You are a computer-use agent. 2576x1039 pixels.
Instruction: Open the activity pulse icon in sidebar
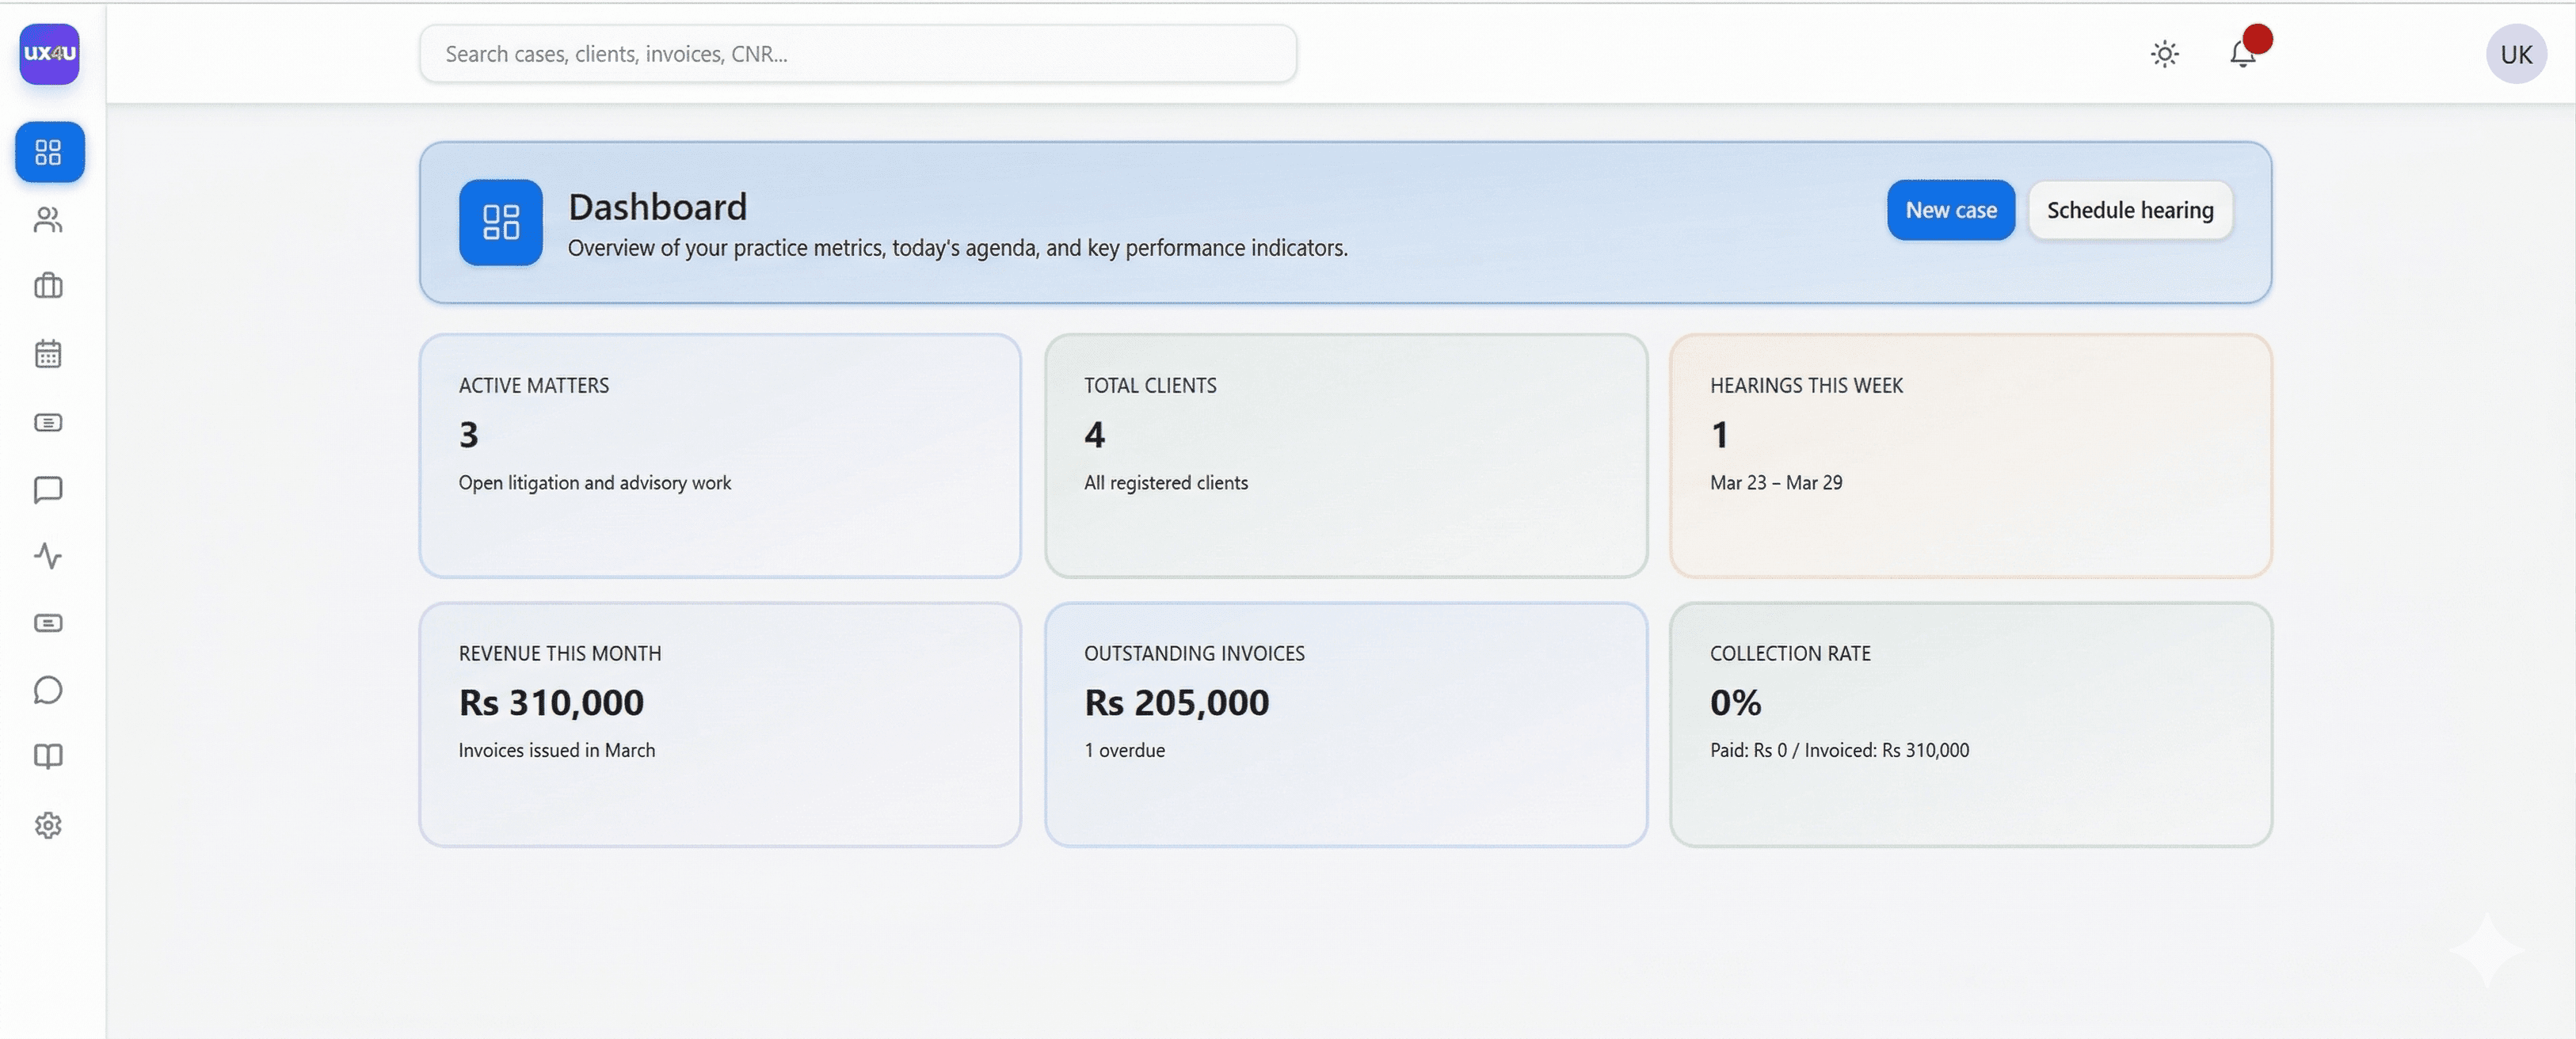(x=48, y=556)
